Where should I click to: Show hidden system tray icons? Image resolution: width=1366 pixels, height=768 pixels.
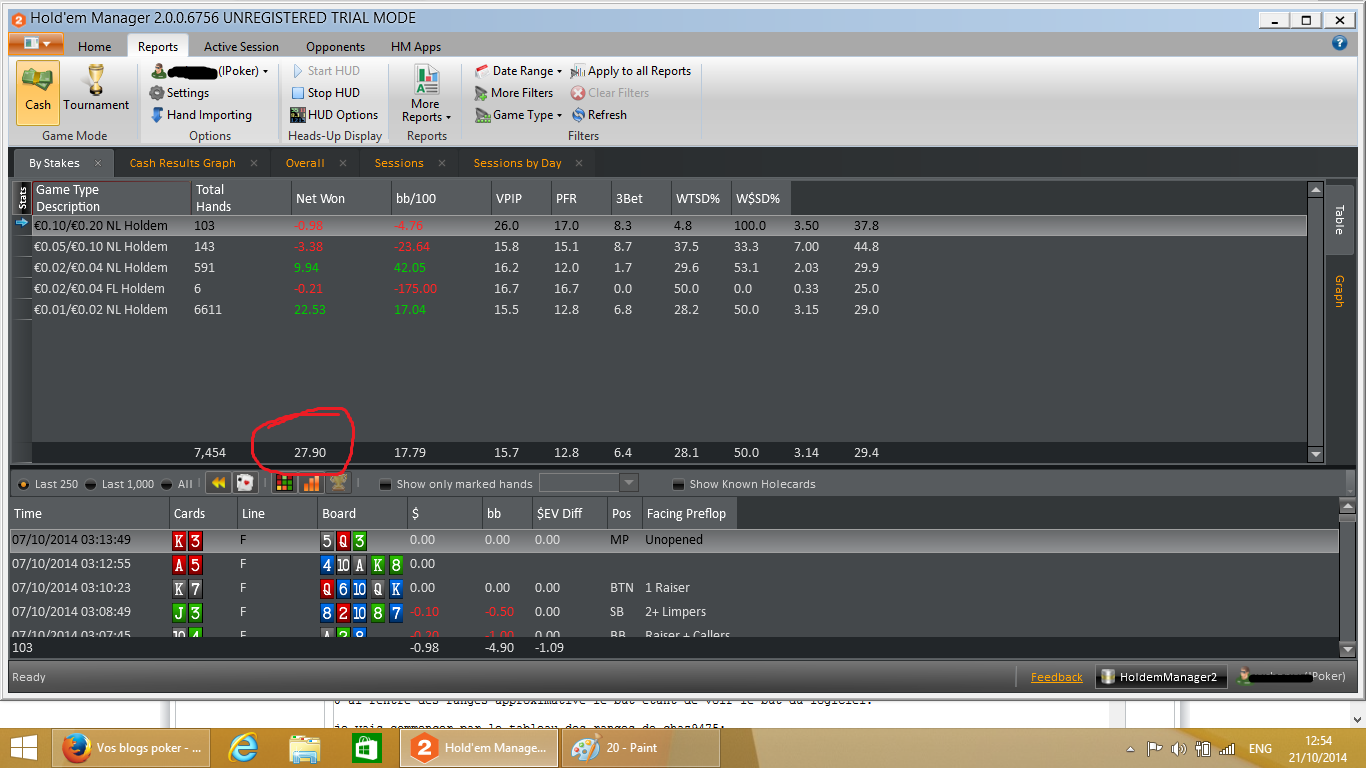tap(1131, 748)
